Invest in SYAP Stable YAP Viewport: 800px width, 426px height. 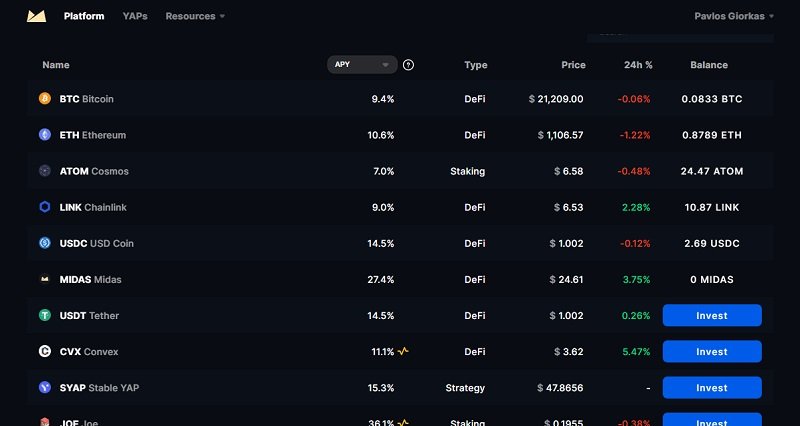coord(712,388)
